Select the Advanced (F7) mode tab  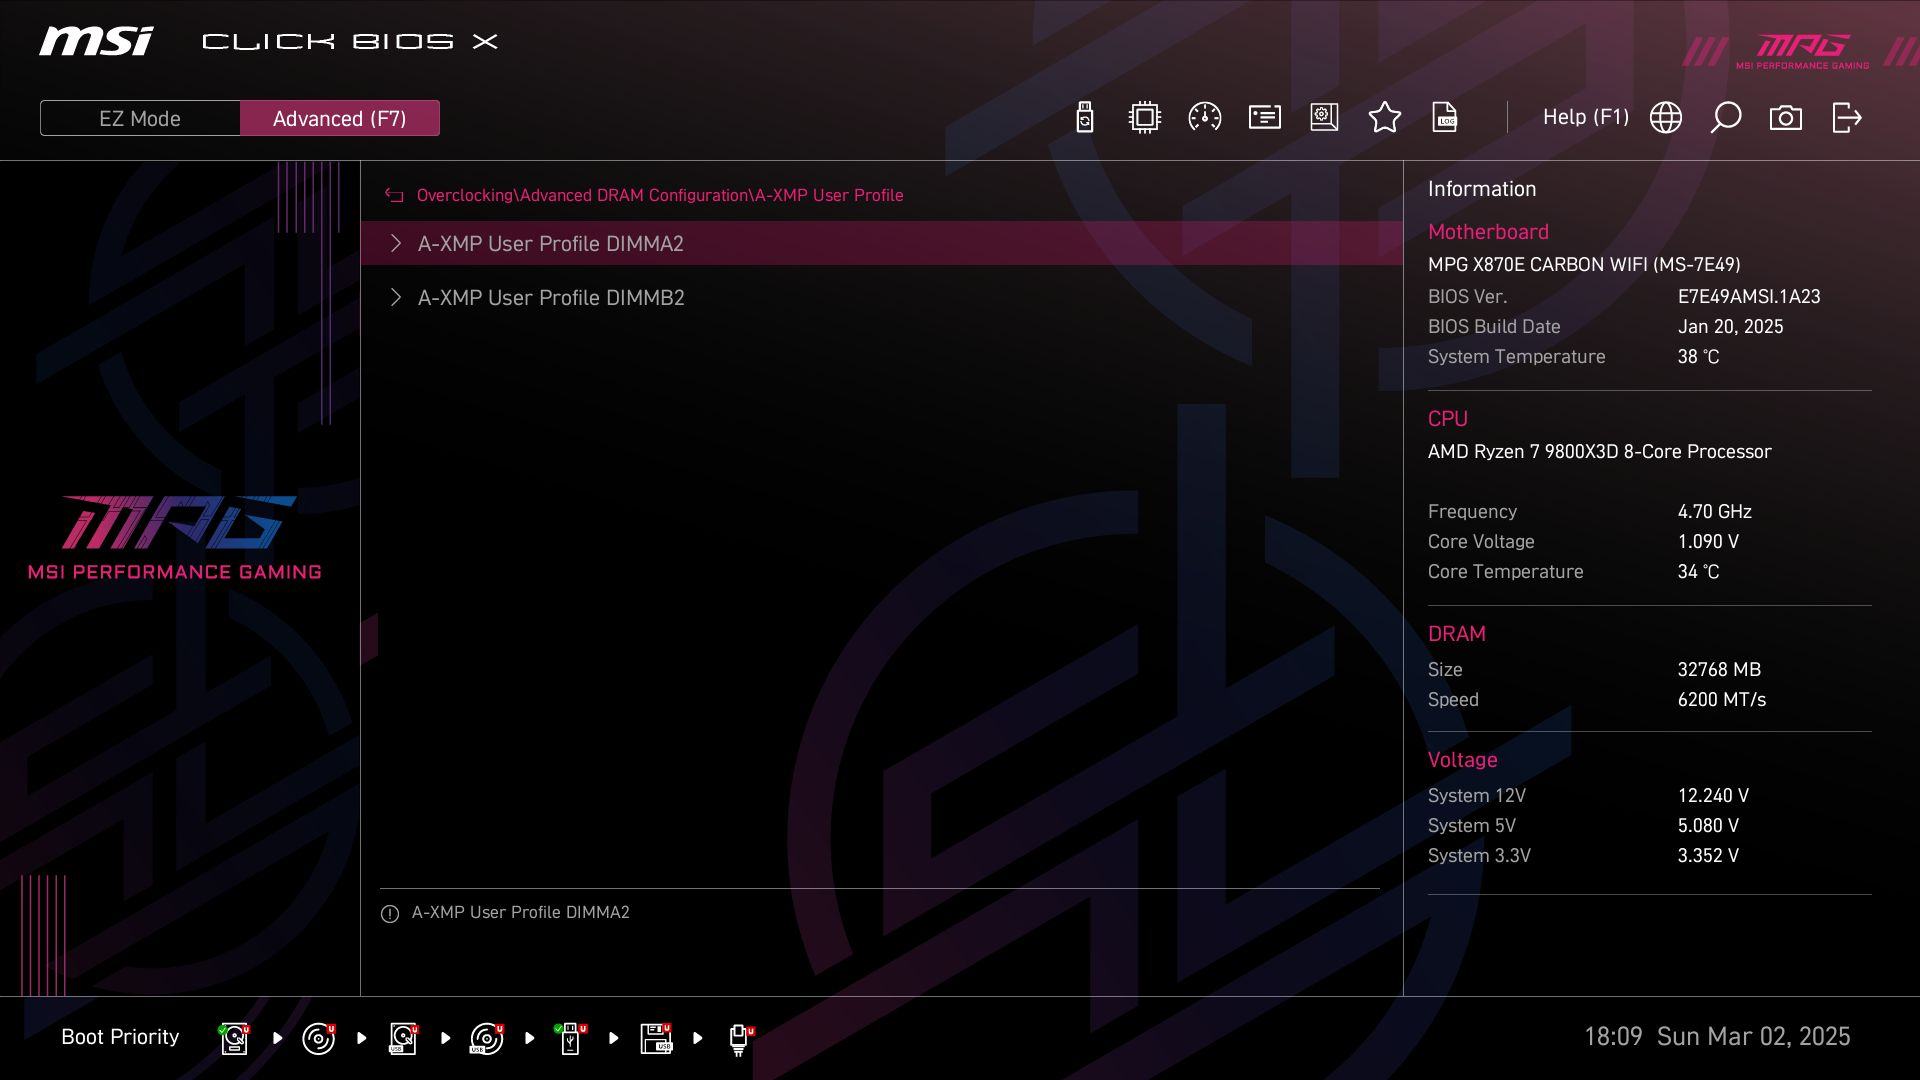click(339, 118)
